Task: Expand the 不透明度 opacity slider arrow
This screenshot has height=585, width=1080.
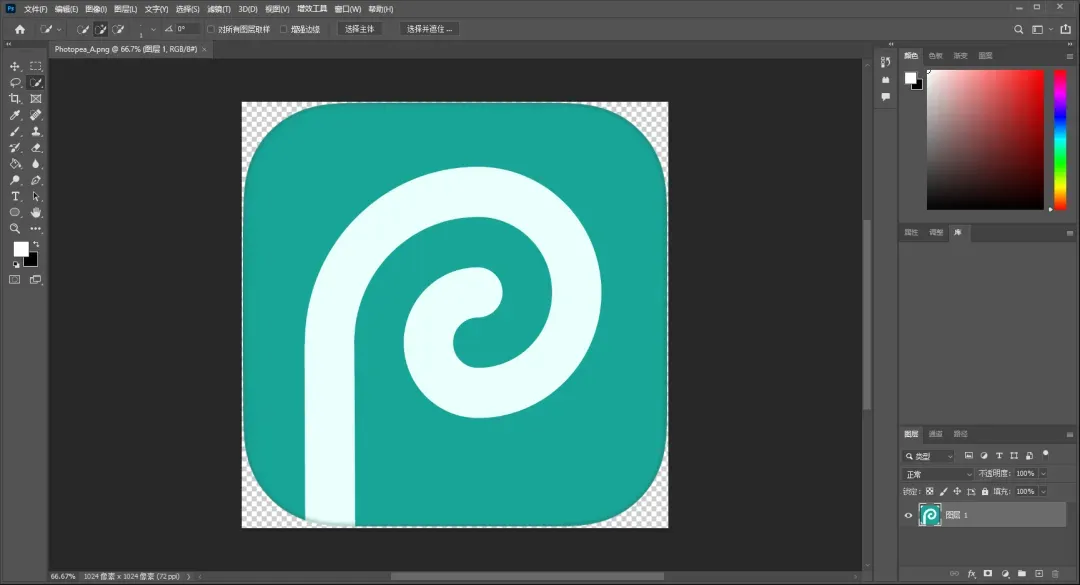Action: (1043, 473)
